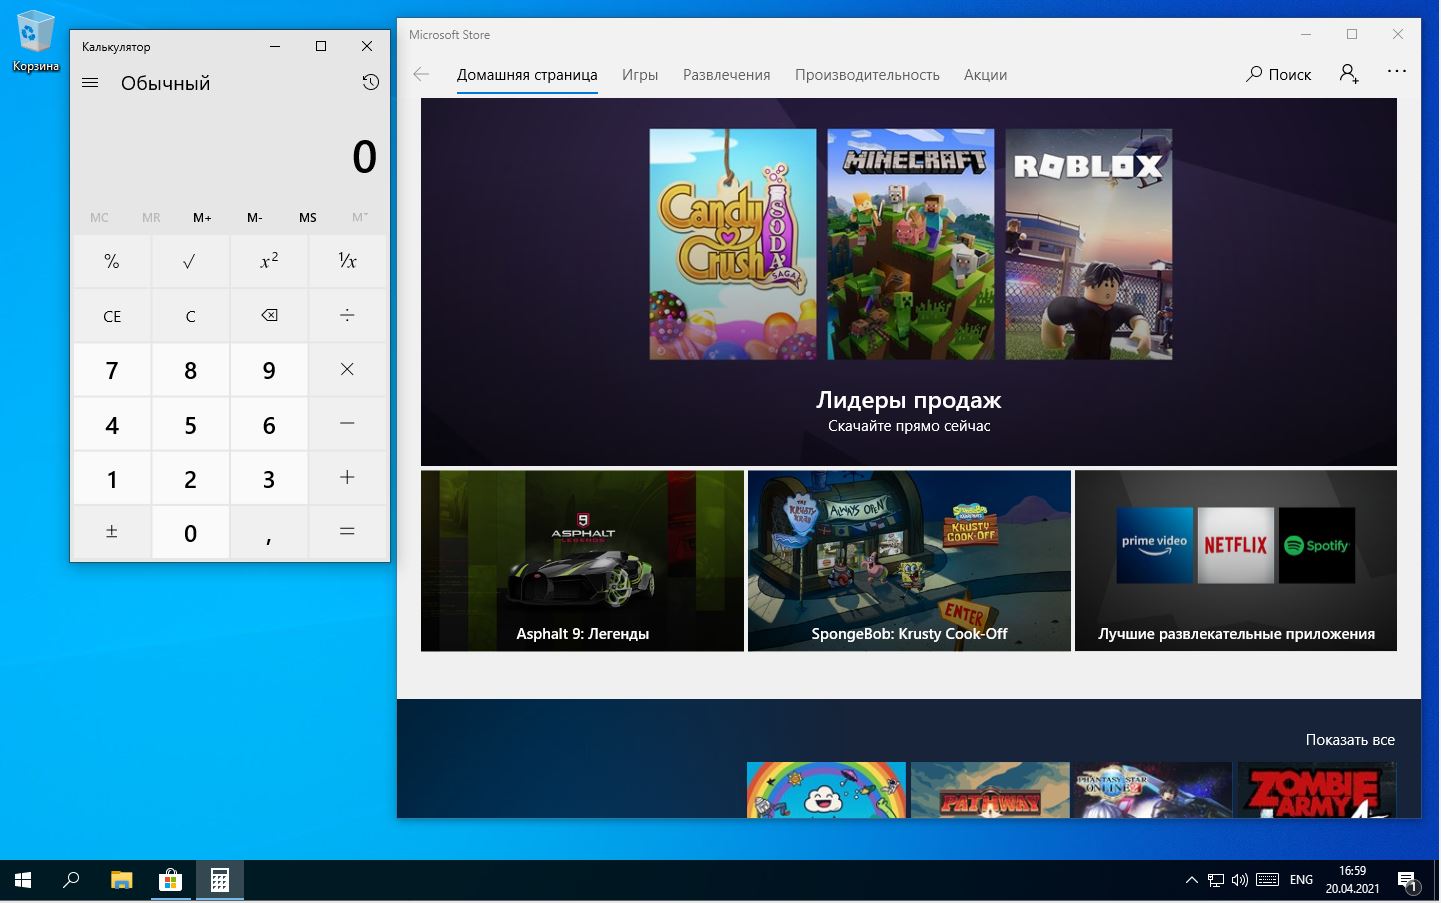Screen dimensions: 1441x903
Task: Click the Microsoft Store taskbar icon
Action: pos(170,881)
